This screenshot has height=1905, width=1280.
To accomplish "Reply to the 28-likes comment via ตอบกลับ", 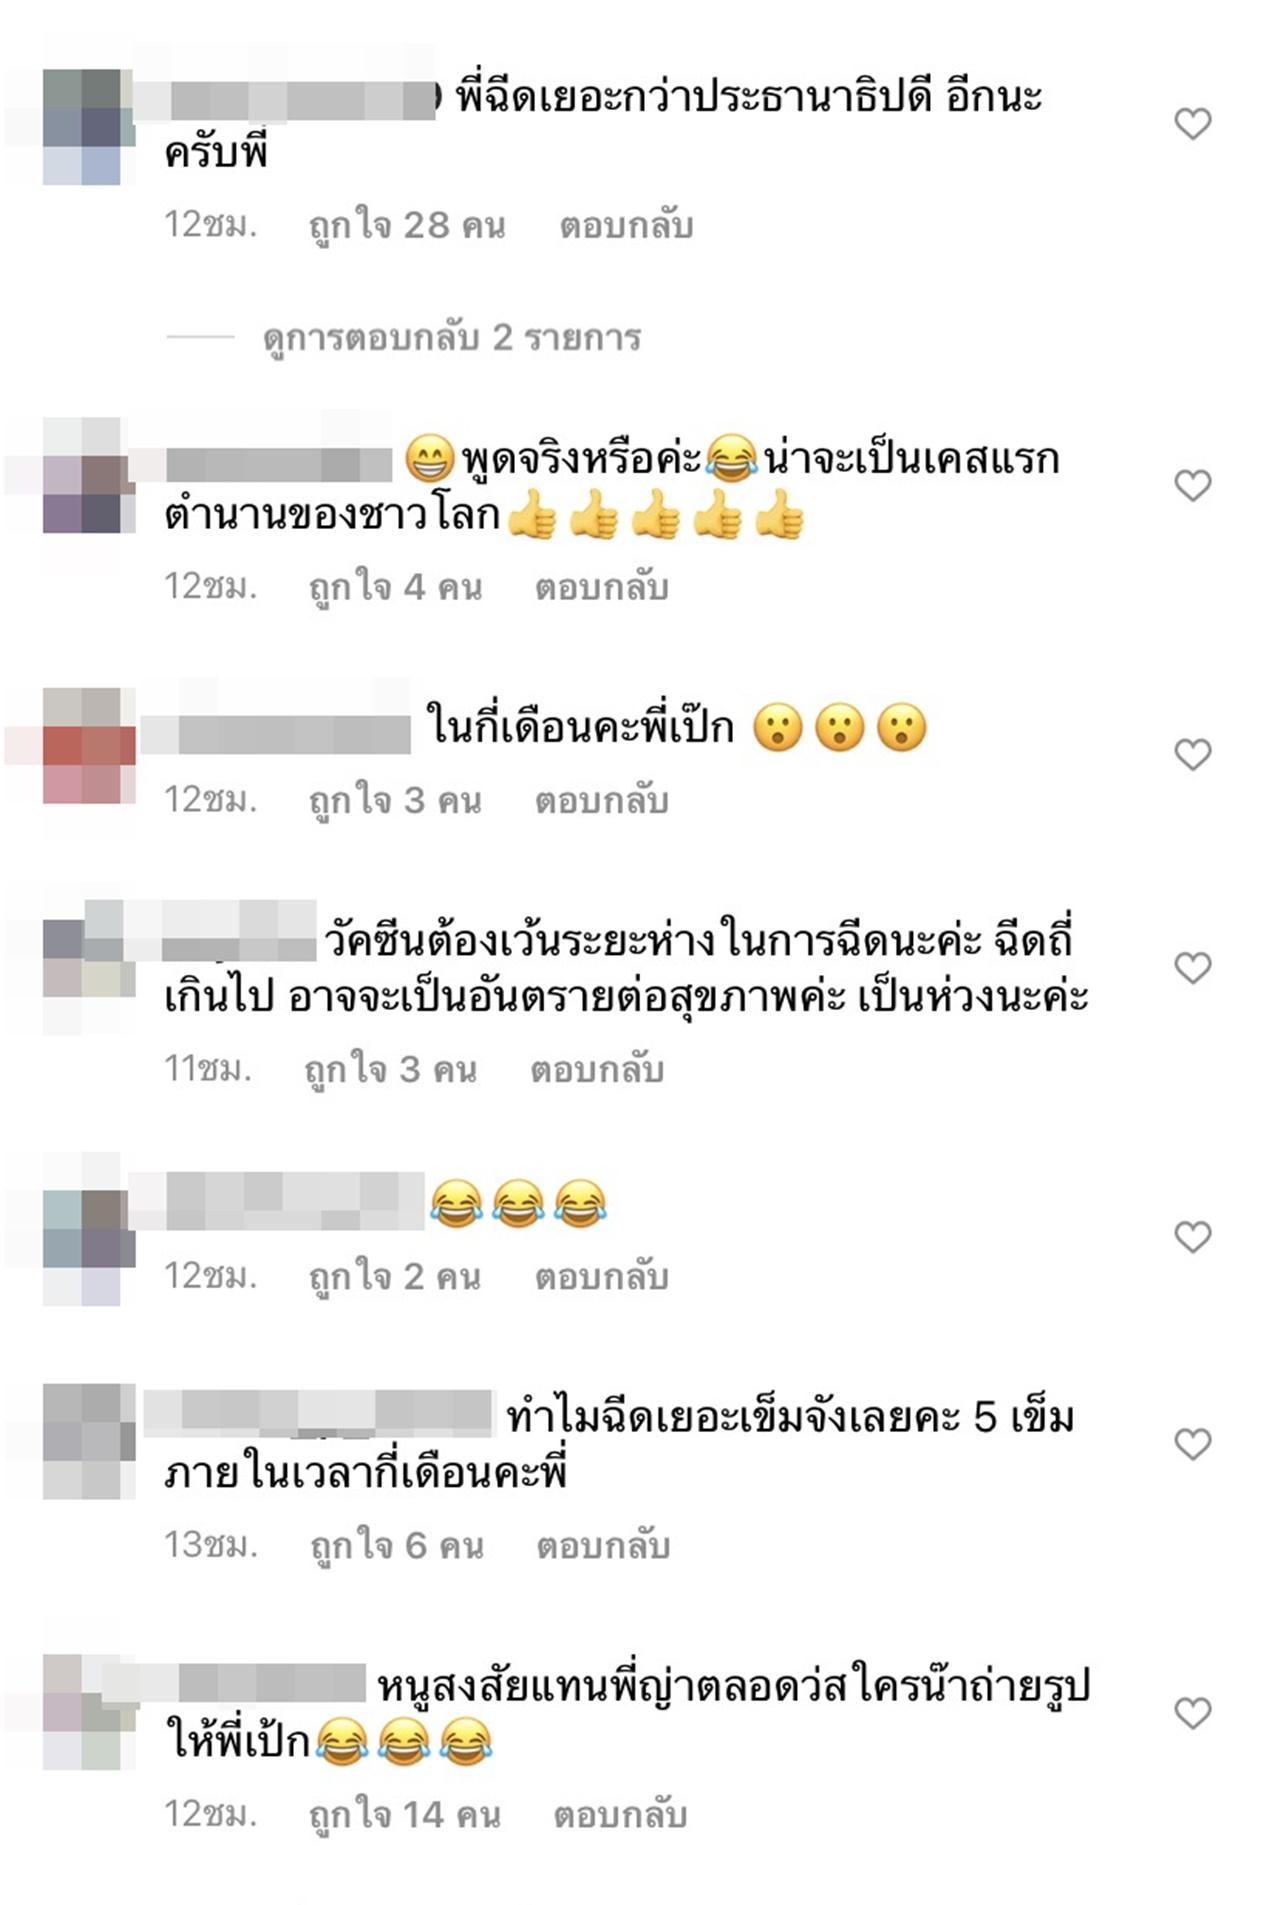I will [626, 226].
